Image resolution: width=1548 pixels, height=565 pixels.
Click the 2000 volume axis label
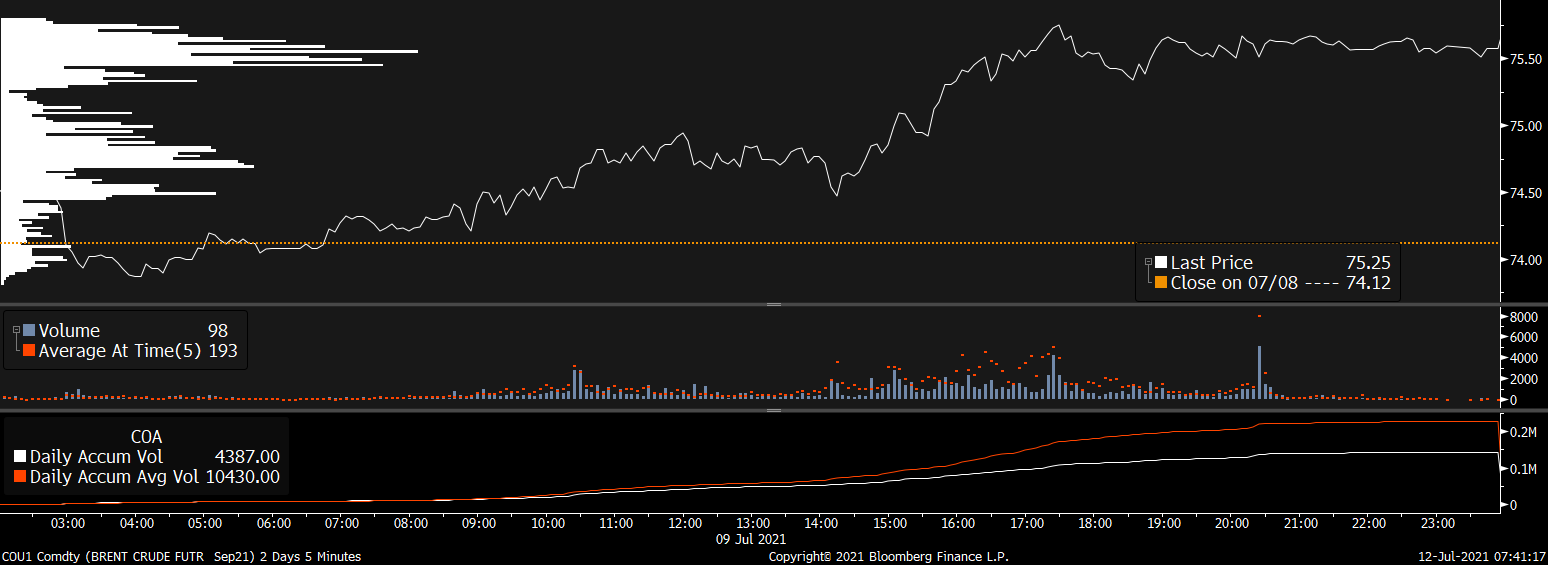[1523, 379]
